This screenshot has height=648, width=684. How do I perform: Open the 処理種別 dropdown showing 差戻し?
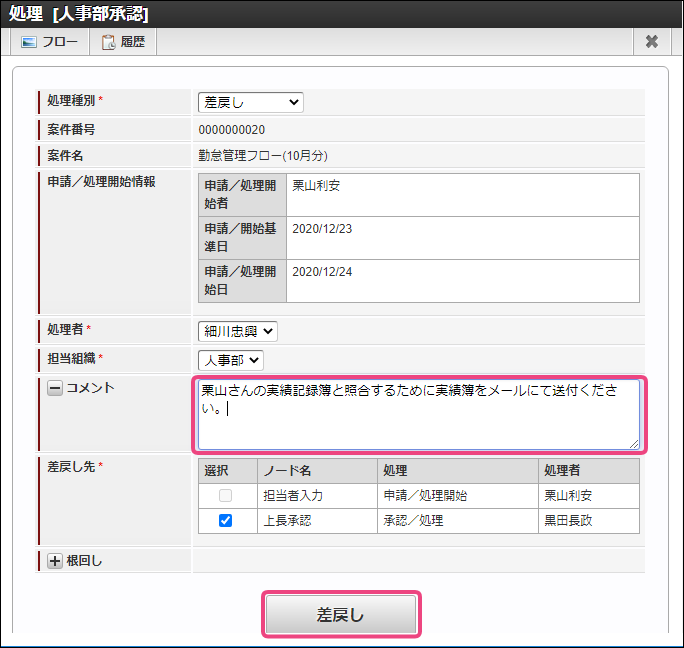tap(251, 102)
